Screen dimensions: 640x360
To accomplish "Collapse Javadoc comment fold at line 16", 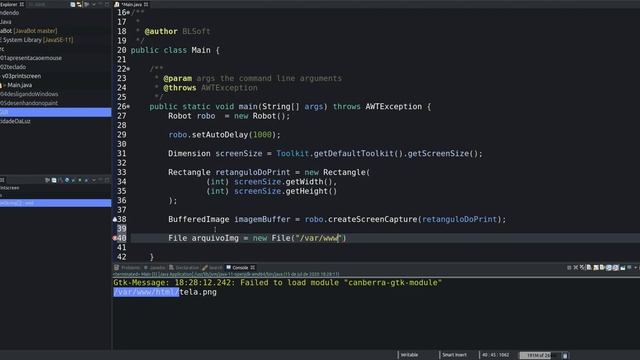I will [128, 13].
